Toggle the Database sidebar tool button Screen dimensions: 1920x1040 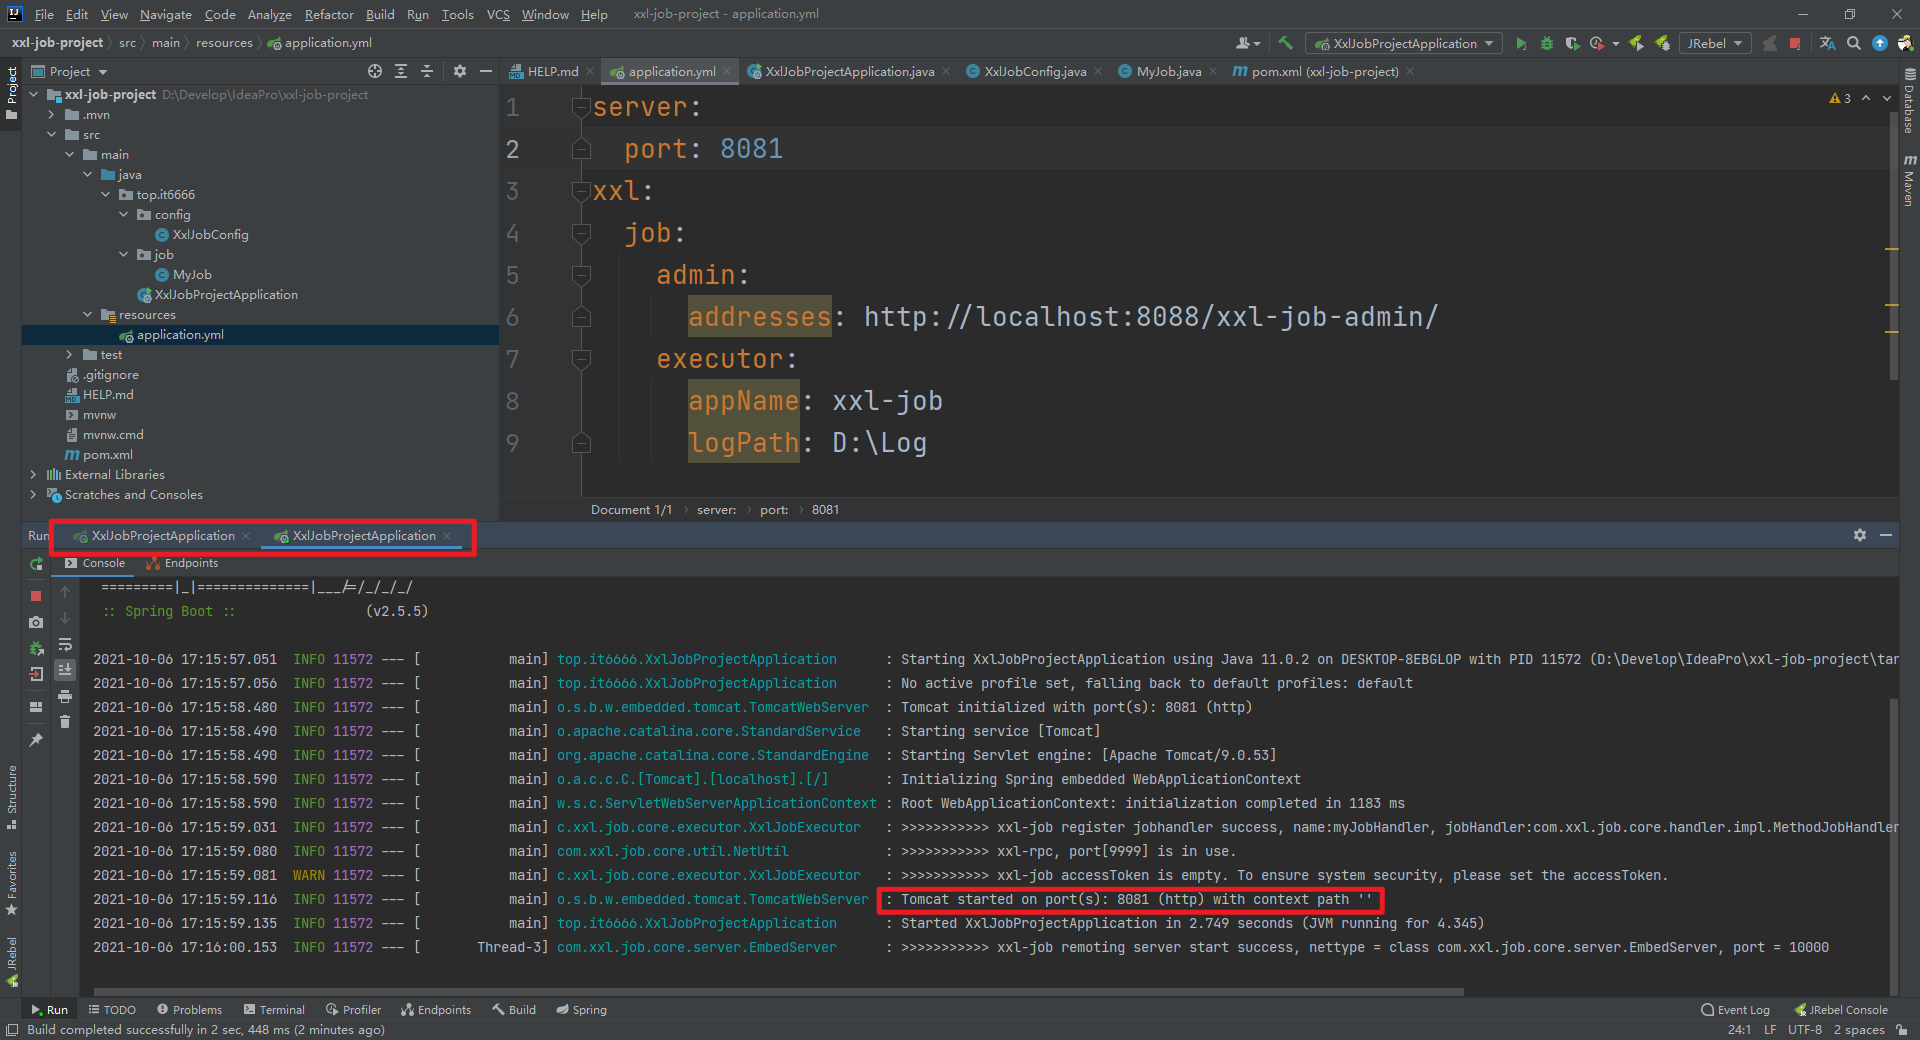coord(1909,100)
